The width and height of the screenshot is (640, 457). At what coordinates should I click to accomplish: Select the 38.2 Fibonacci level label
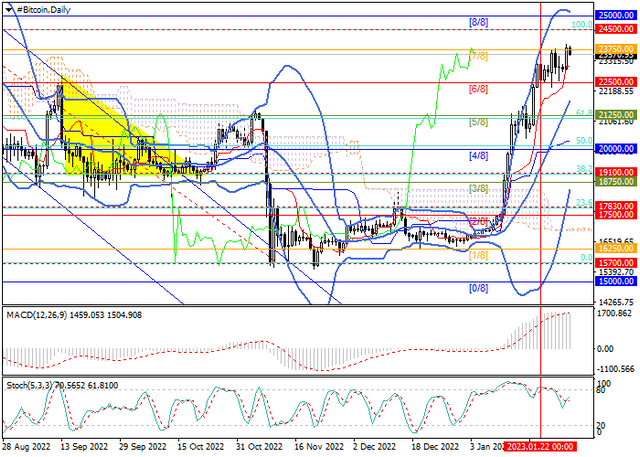[x=584, y=168]
